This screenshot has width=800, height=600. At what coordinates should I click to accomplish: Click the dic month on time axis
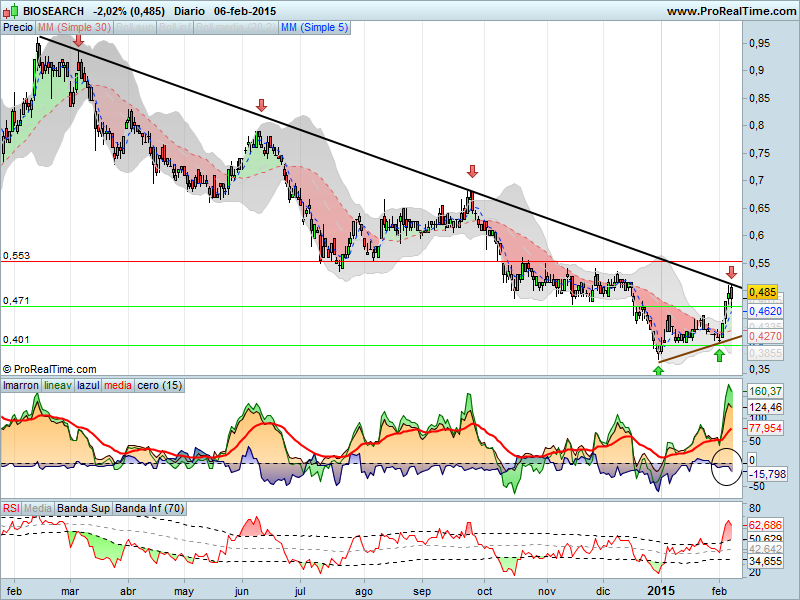pyautogui.click(x=603, y=591)
